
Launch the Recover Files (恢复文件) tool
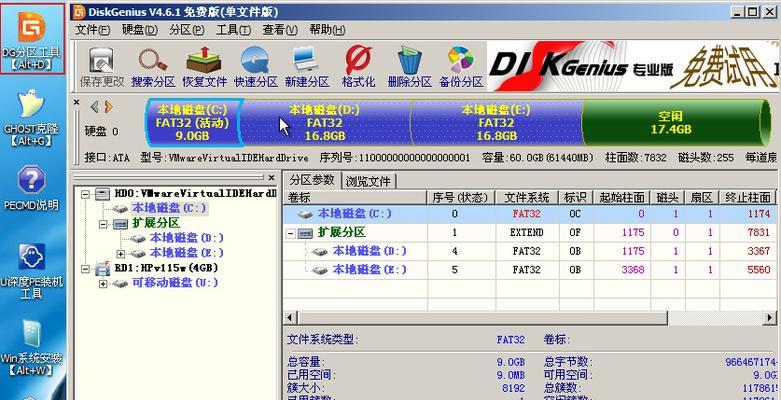[204, 67]
